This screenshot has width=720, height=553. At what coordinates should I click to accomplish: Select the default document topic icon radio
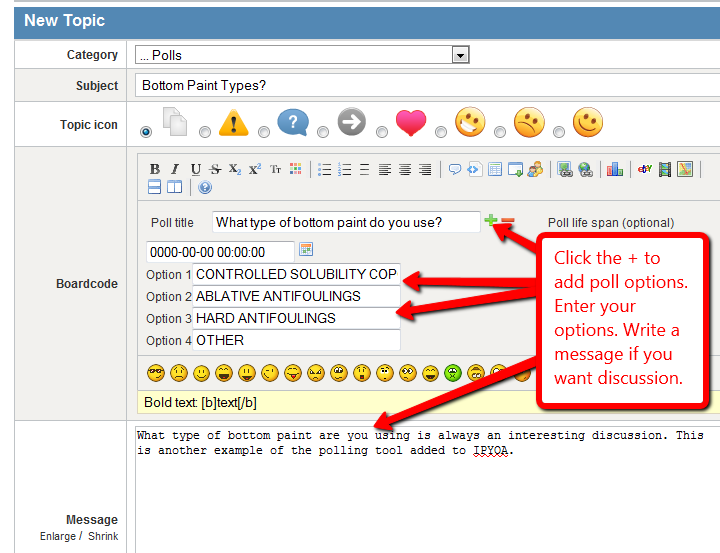[x=148, y=131]
